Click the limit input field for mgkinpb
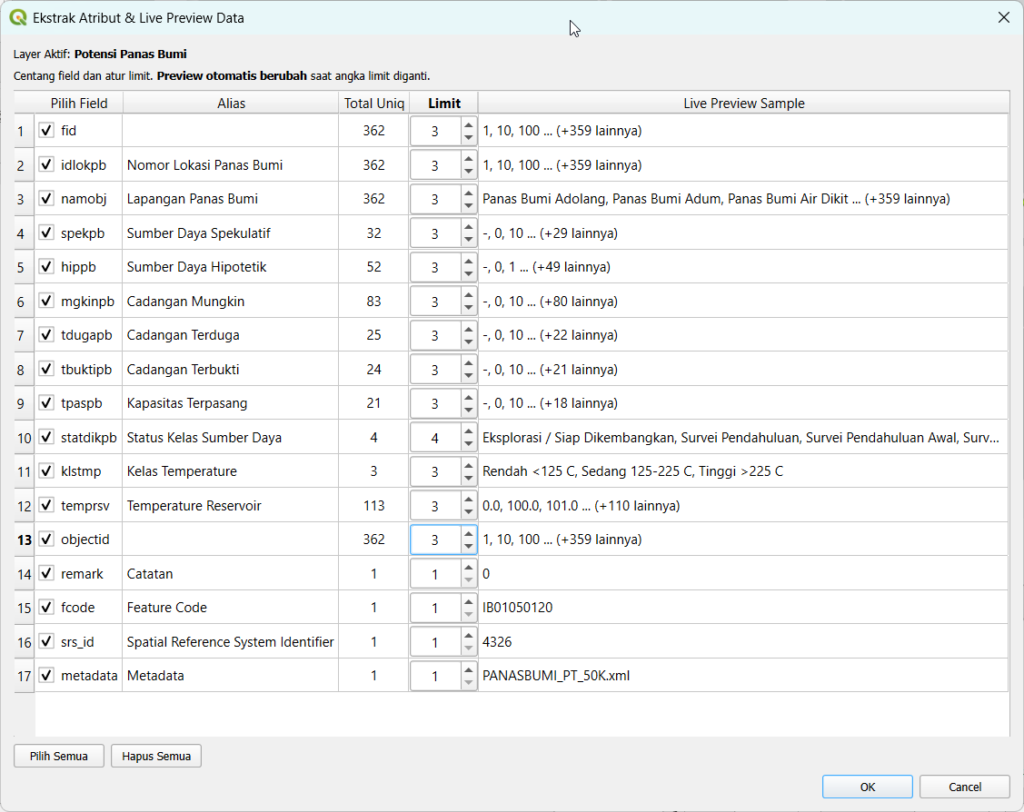 tap(435, 301)
